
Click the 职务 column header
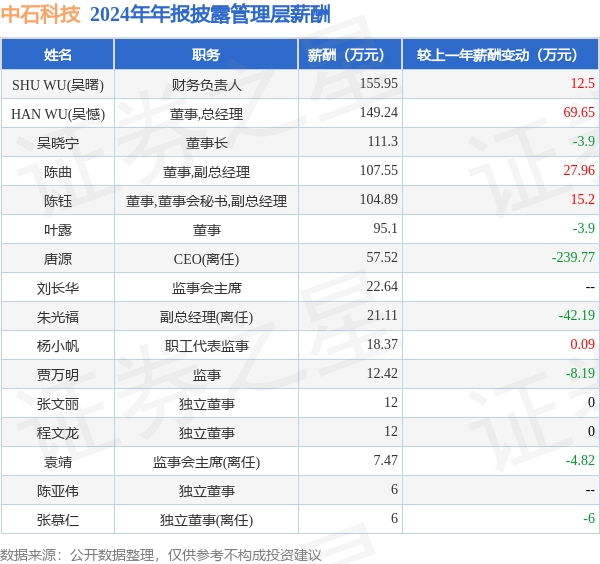tap(206, 55)
